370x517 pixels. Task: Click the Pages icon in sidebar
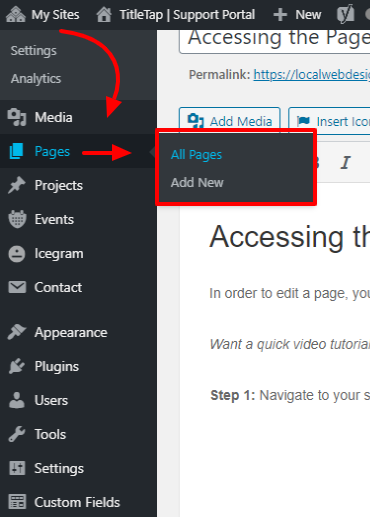tap(17, 151)
